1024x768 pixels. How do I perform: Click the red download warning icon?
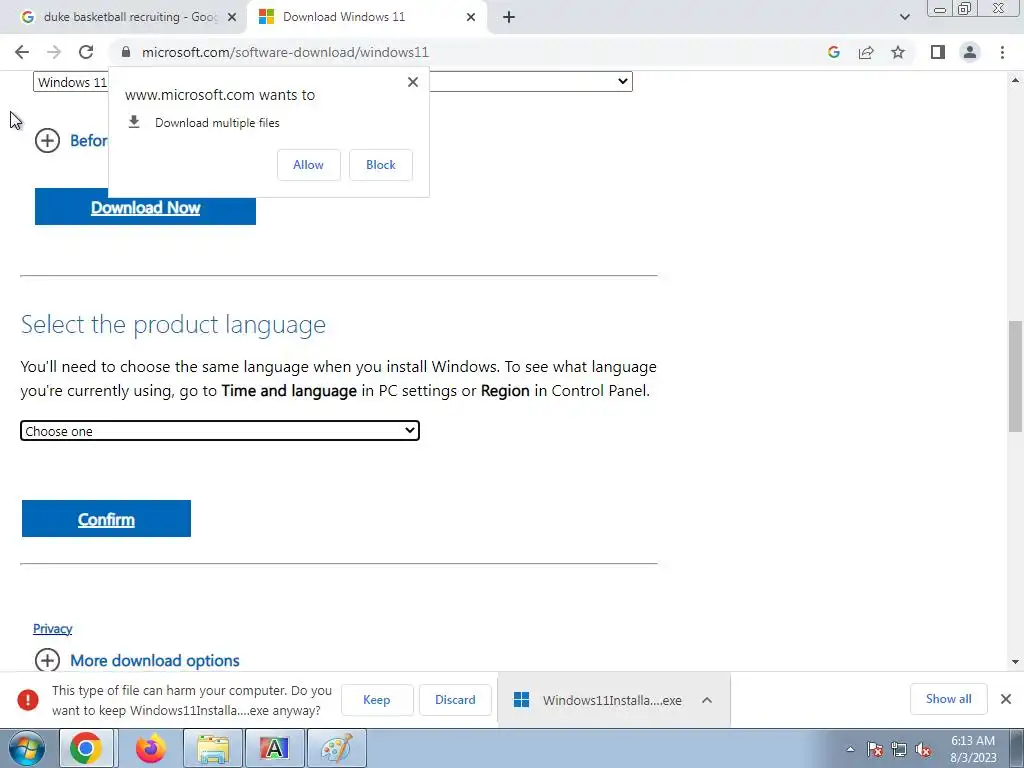[28, 699]
